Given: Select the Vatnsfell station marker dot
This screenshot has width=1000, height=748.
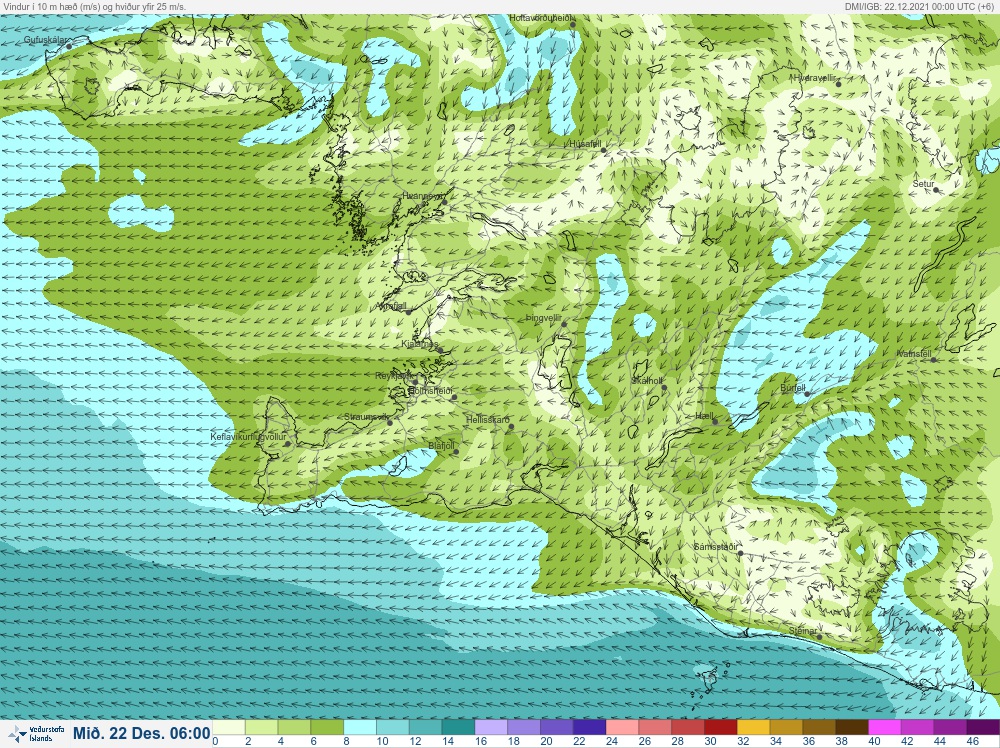Looking at the screenshot, I should pos(934,360).
